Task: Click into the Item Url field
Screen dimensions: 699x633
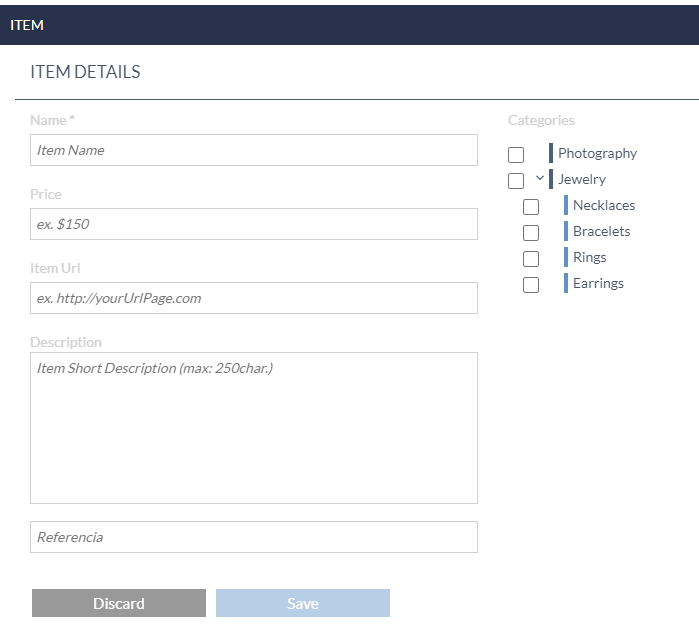Action: click(x=254, y=298)
